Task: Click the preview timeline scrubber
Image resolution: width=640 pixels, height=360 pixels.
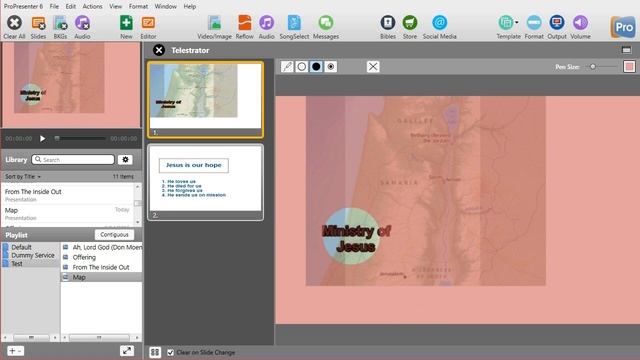Action: tap(57, 138)
